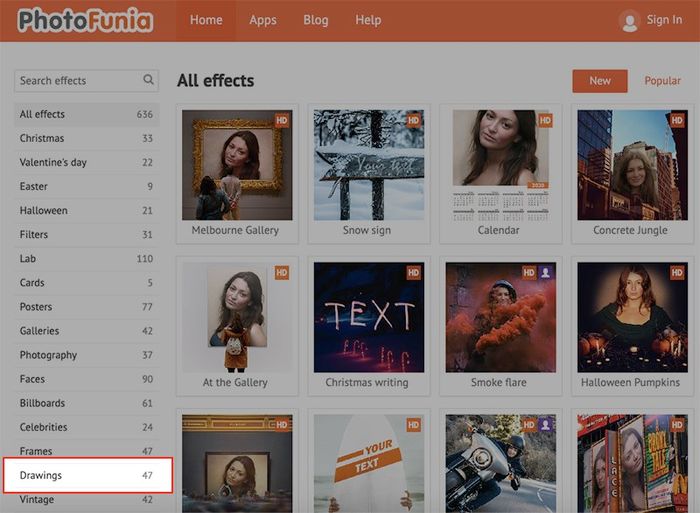700x513 pixels.
Task: Open the city billboards effect thumbnail
Action: pyautogui.click(x=632, y=464)
